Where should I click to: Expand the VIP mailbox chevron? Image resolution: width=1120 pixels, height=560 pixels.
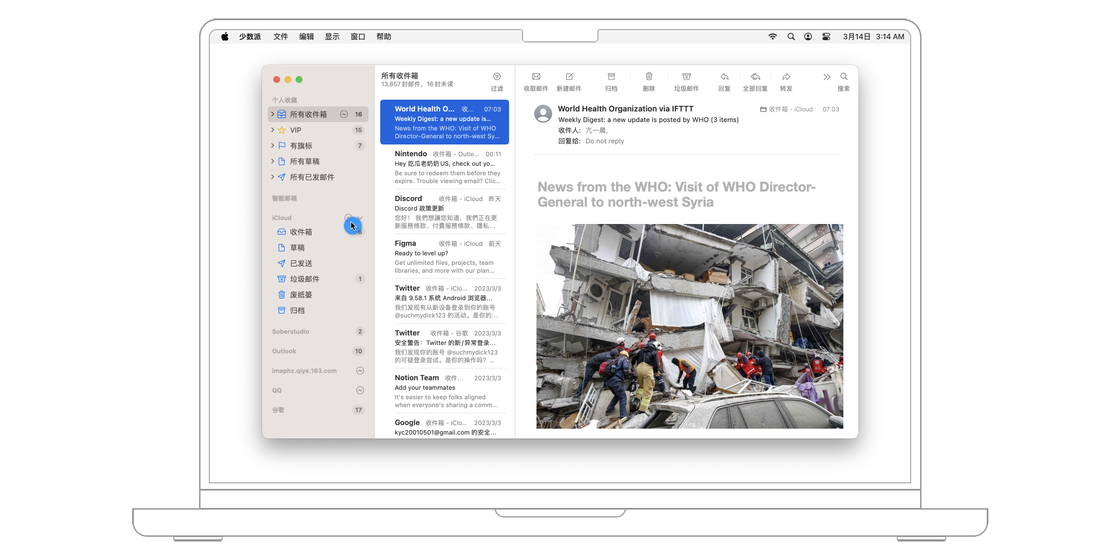tap(272, 130)
